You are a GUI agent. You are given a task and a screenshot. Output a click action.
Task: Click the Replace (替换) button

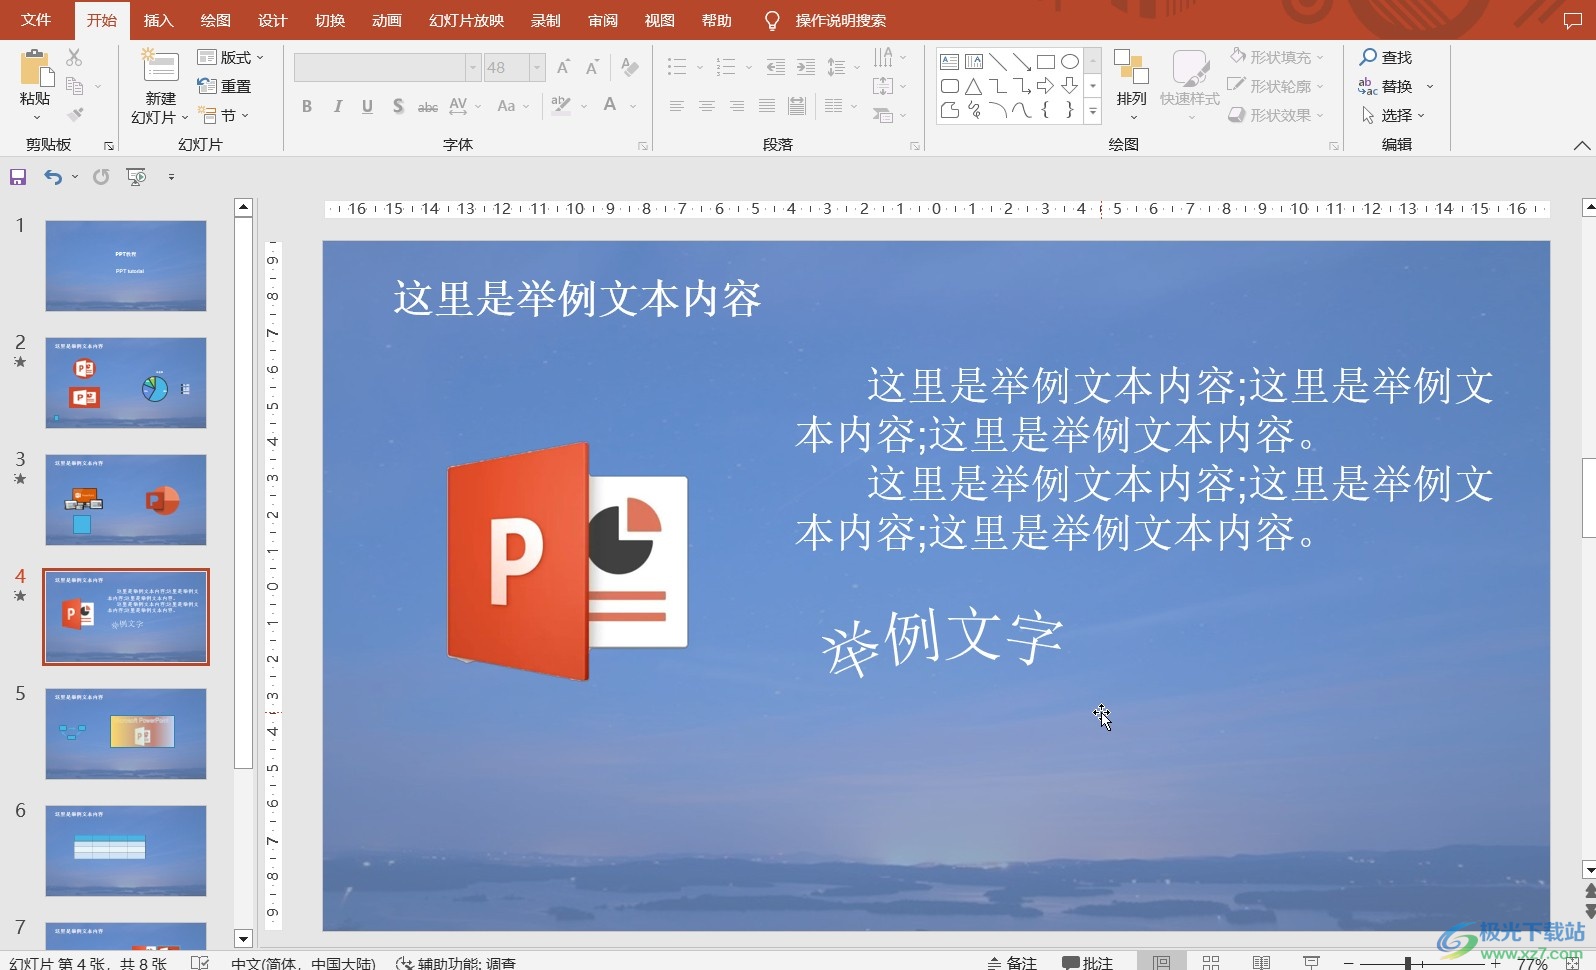(x=1386, y=86)
